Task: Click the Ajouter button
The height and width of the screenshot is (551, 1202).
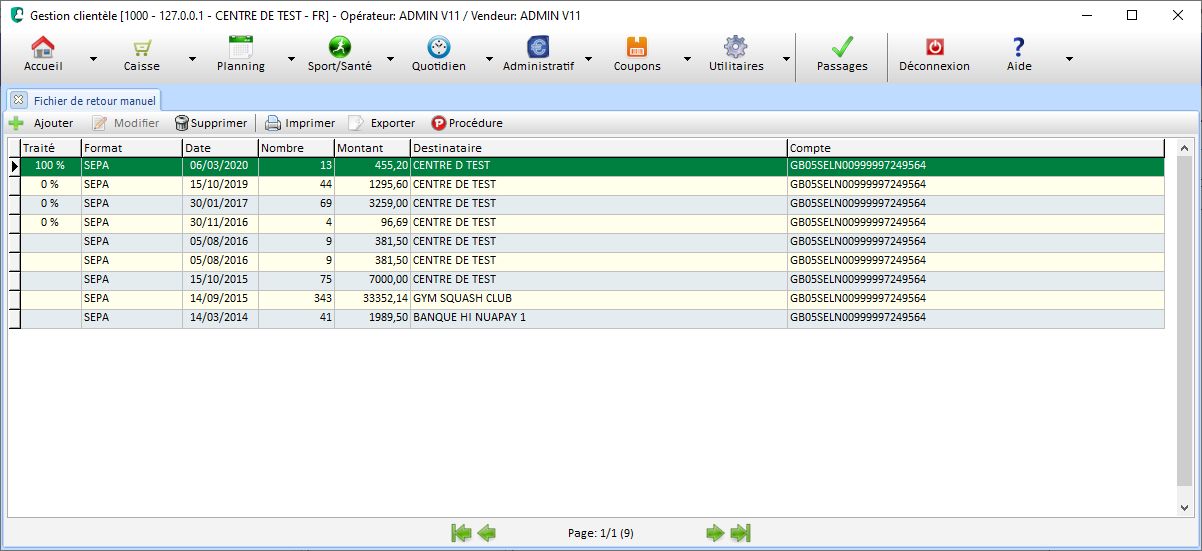Action: coord(42,123)
